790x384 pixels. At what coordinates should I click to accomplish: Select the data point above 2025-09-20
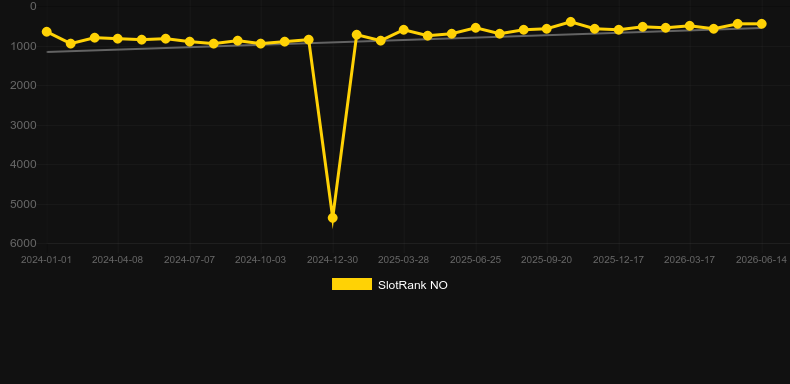tap(547, 29)
